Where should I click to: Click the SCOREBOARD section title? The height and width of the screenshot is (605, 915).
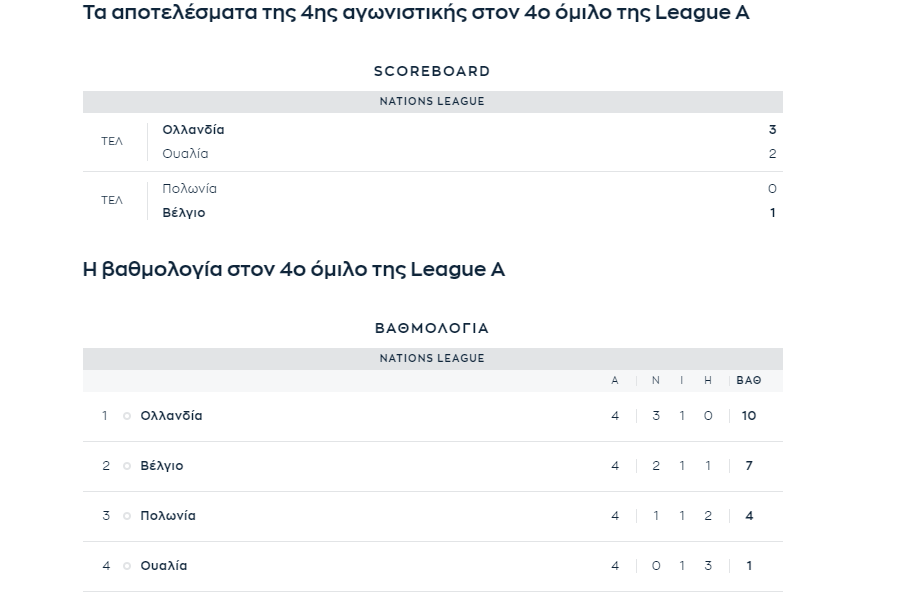coord(432,71)
